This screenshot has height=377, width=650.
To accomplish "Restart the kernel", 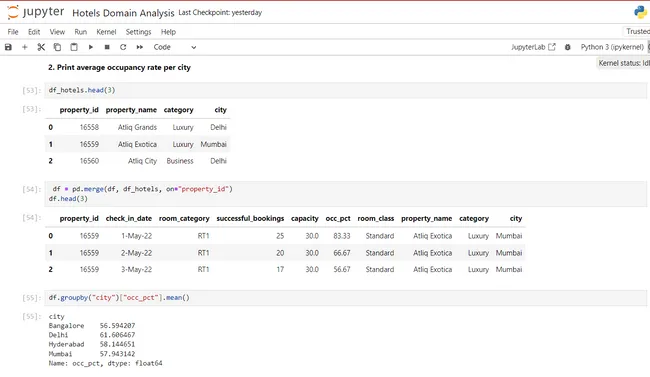I will coord(123,47).
